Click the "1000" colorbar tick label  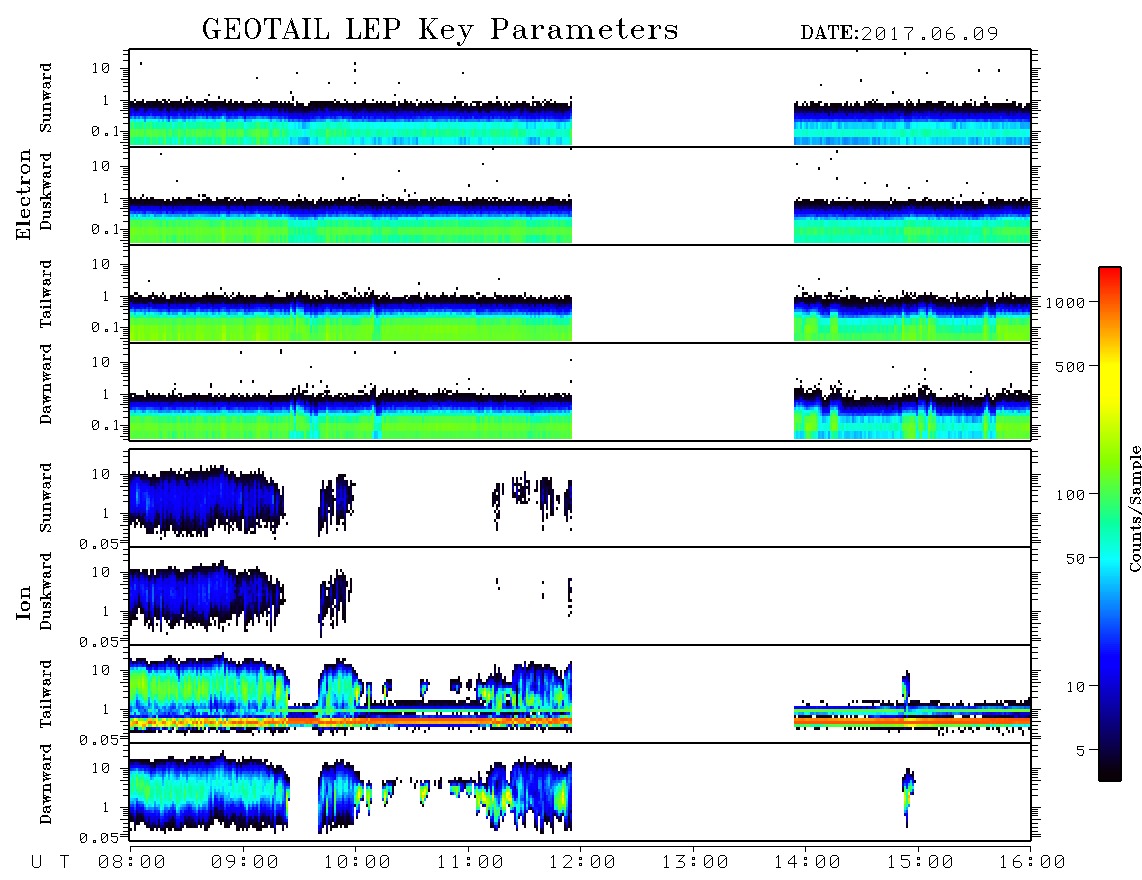(1066, 303)
